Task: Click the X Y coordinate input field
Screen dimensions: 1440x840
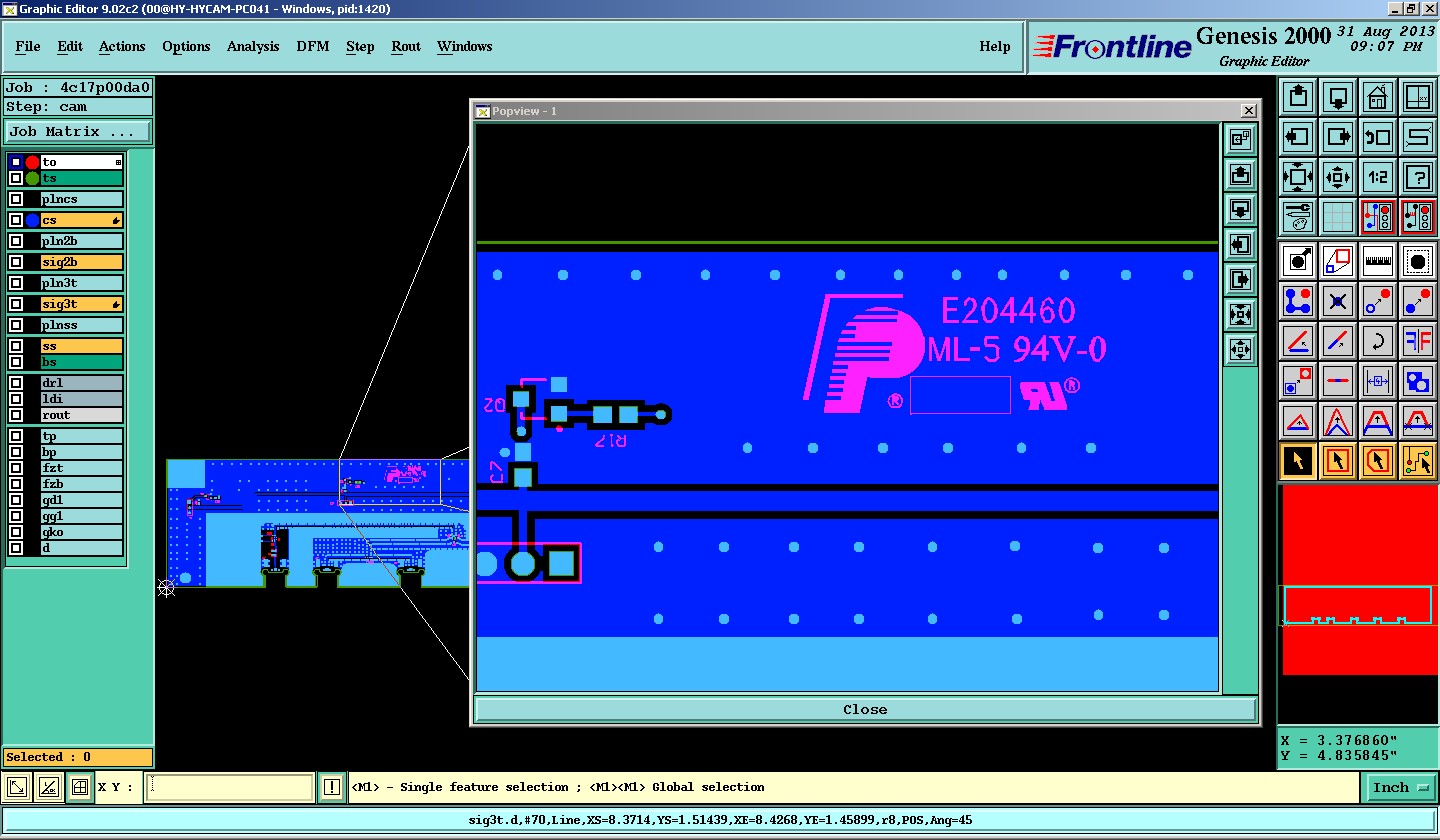Action: pos(229,788)
